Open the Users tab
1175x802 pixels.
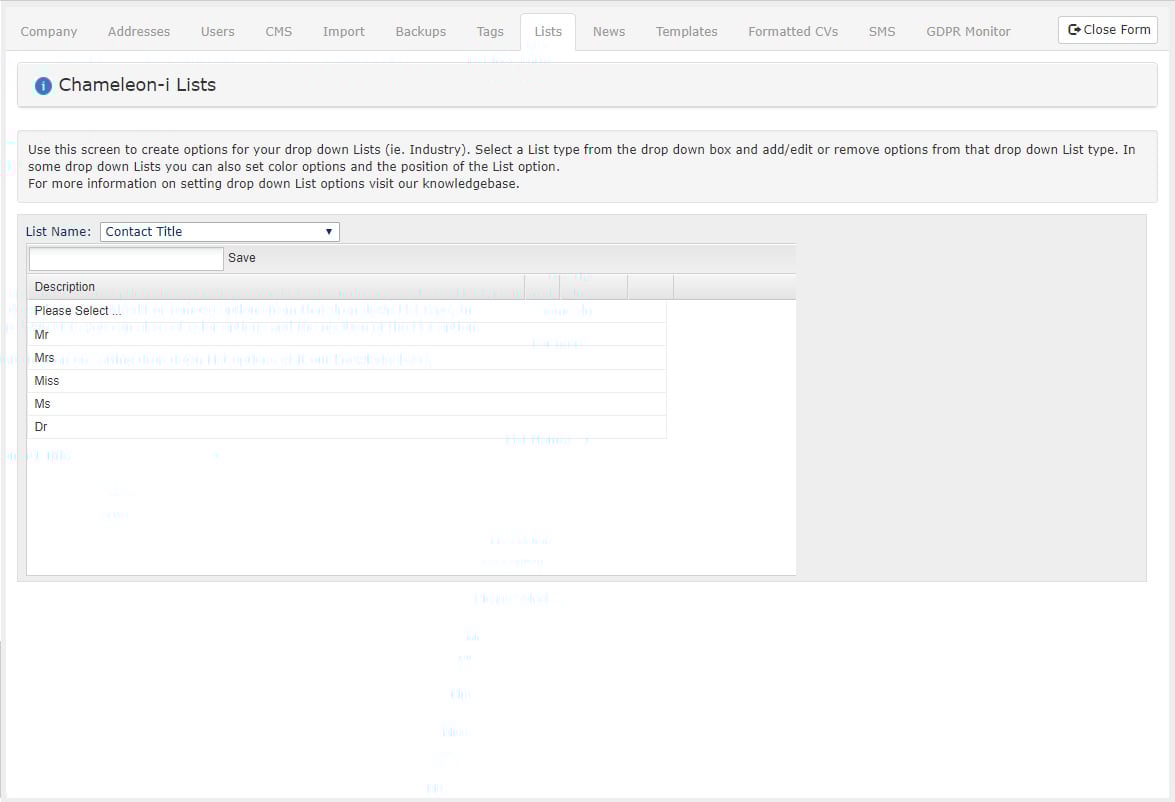(x=217, y=31)
